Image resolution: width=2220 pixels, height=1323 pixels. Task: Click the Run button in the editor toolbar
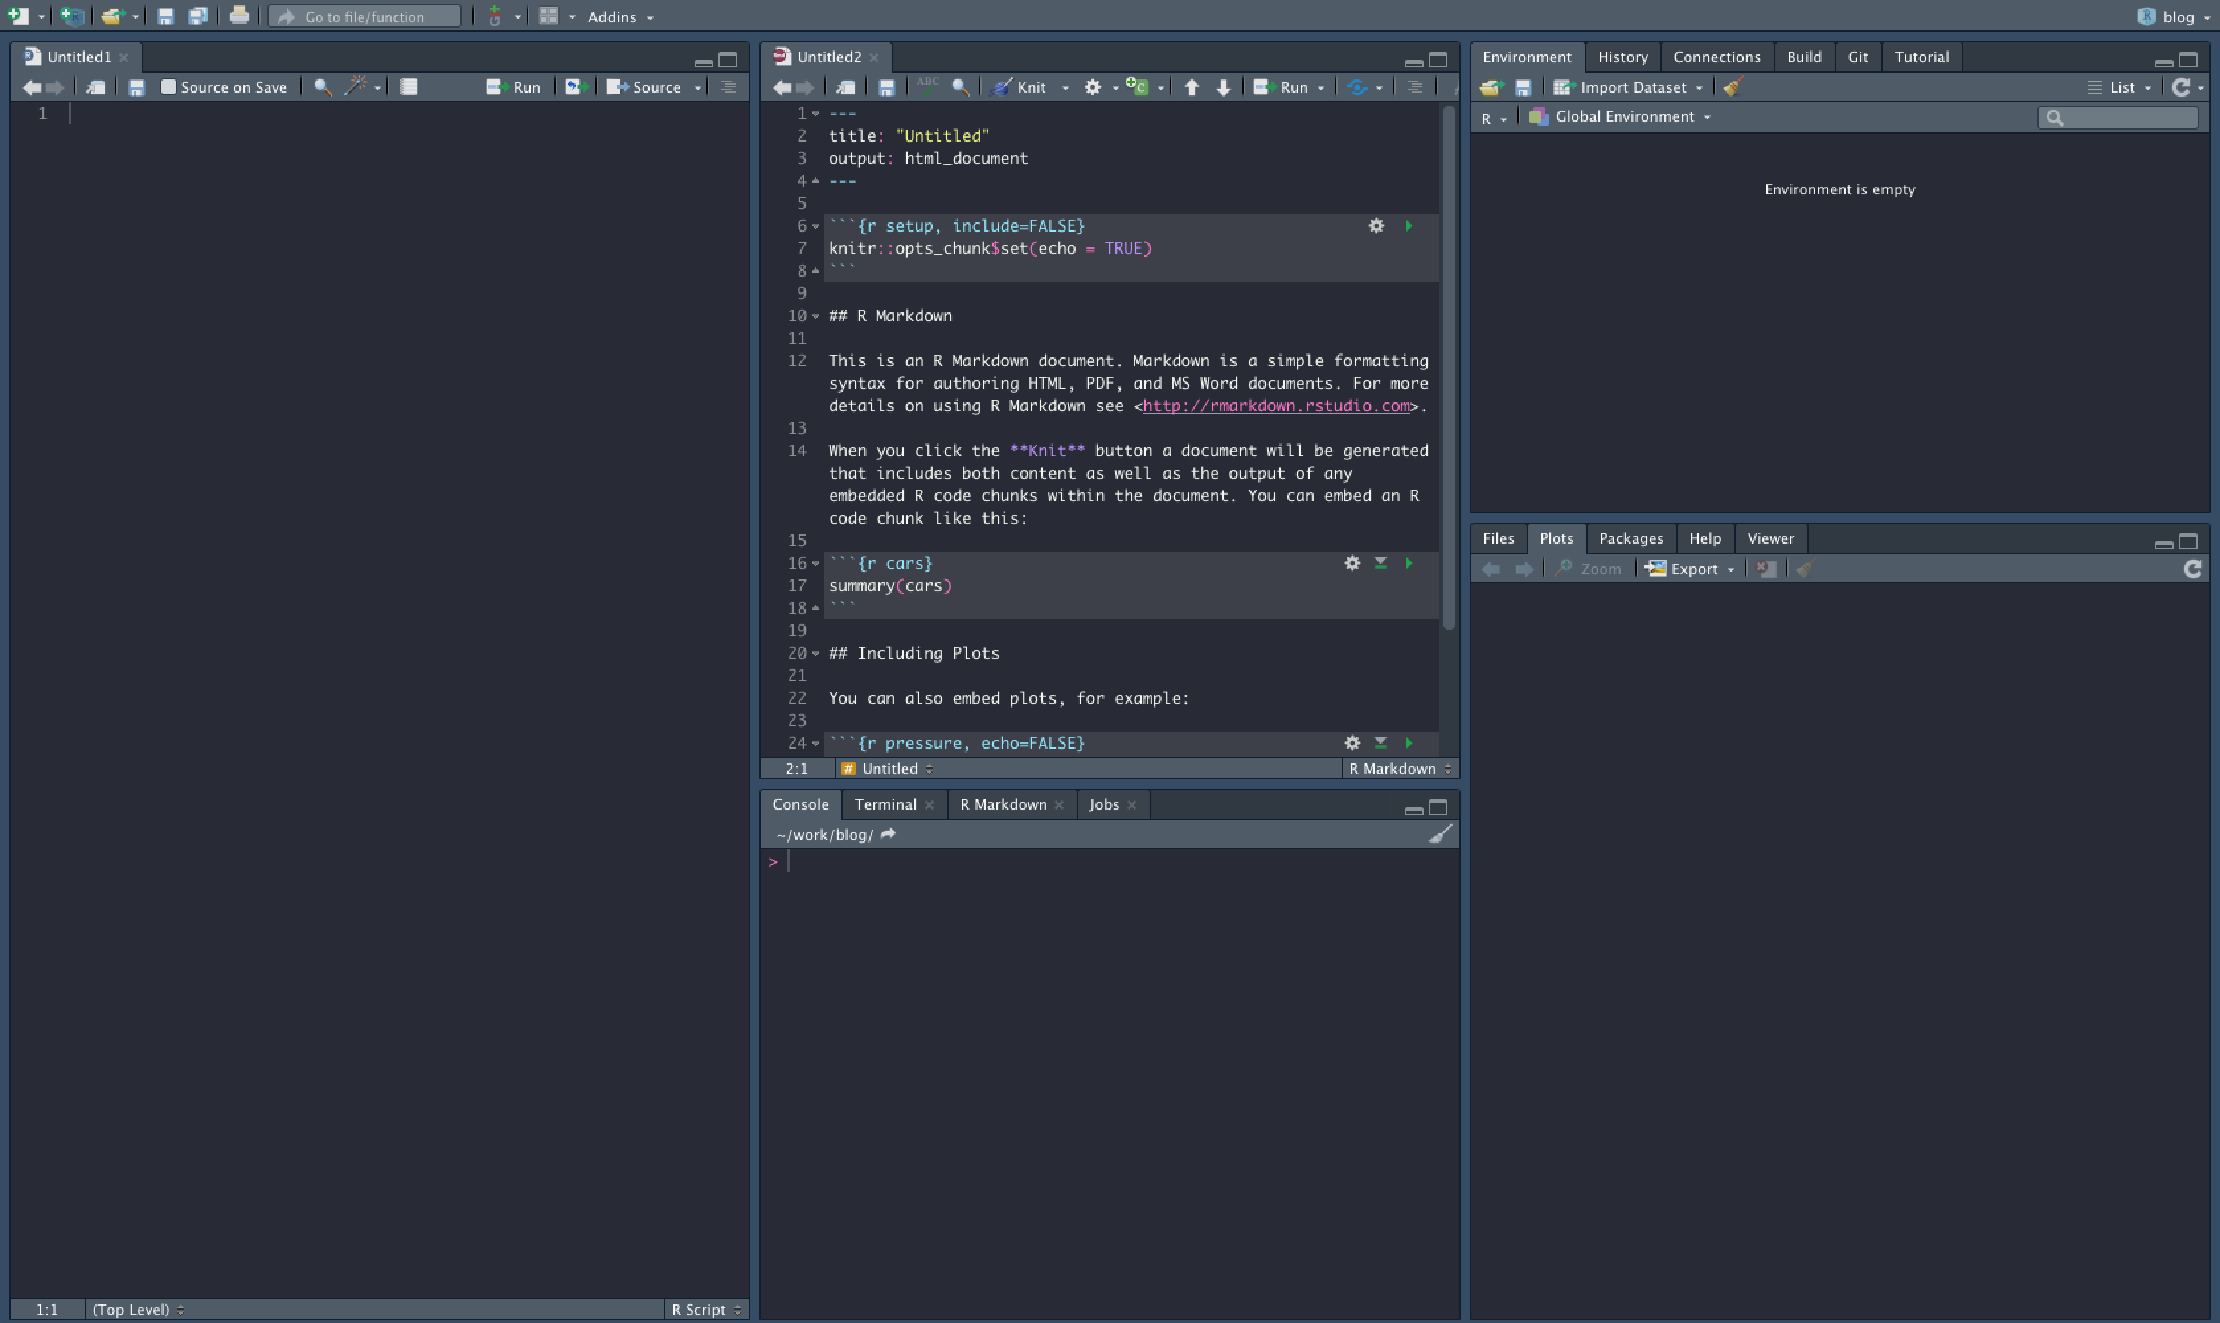click(x=1288, y=87)
